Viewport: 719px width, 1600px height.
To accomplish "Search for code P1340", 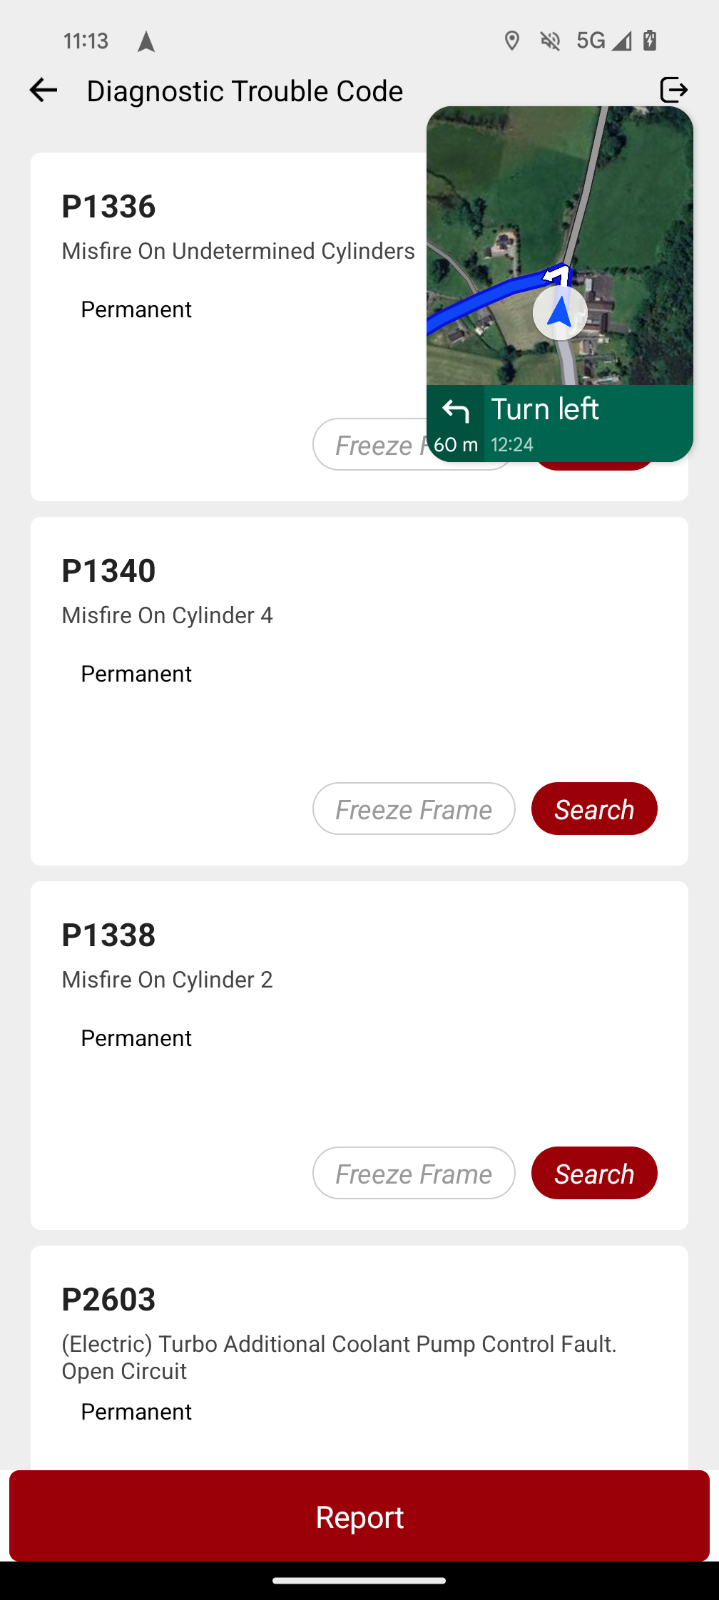I will (594, 809).
